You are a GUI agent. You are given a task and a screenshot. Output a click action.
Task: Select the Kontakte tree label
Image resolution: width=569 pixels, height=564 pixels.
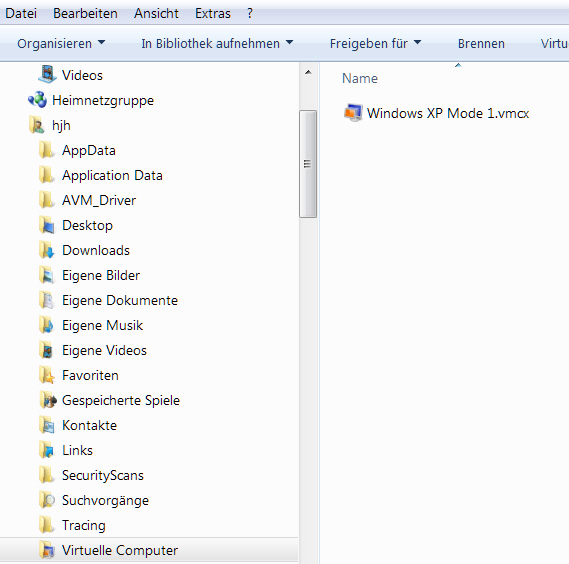90,426
